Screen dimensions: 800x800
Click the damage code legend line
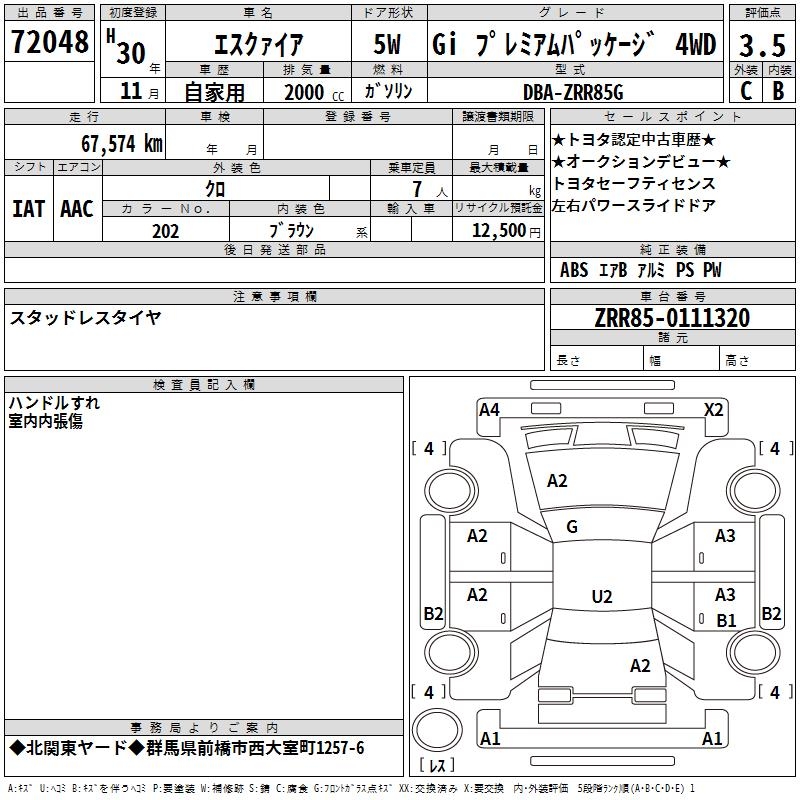(351, 789)
